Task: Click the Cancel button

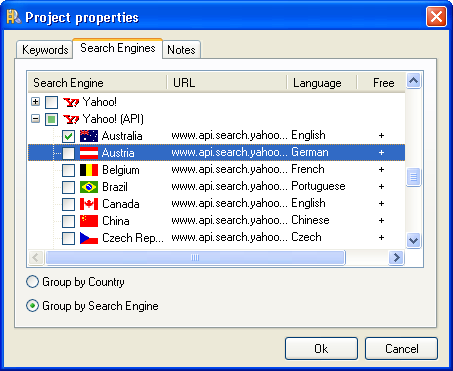Action: [401, 349]
